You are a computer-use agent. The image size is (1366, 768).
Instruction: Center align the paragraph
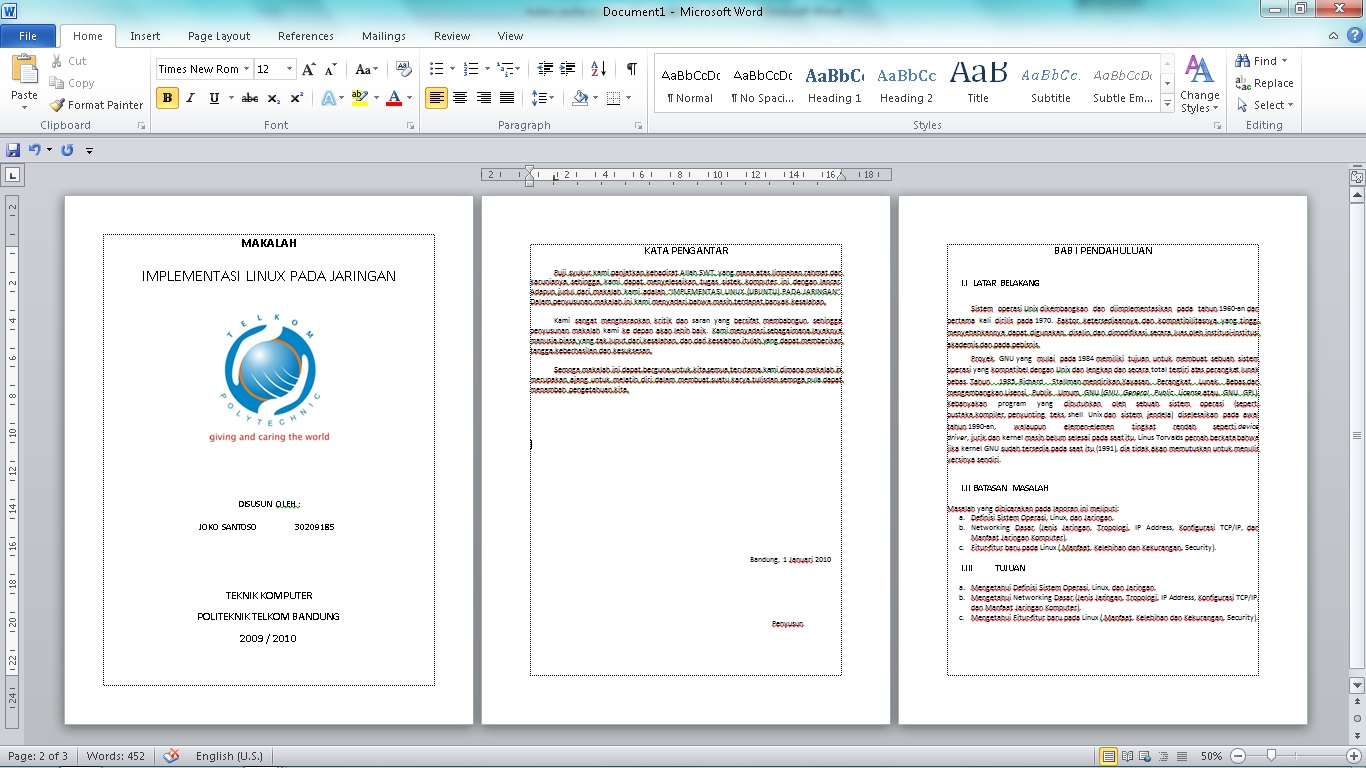point(458,97)
